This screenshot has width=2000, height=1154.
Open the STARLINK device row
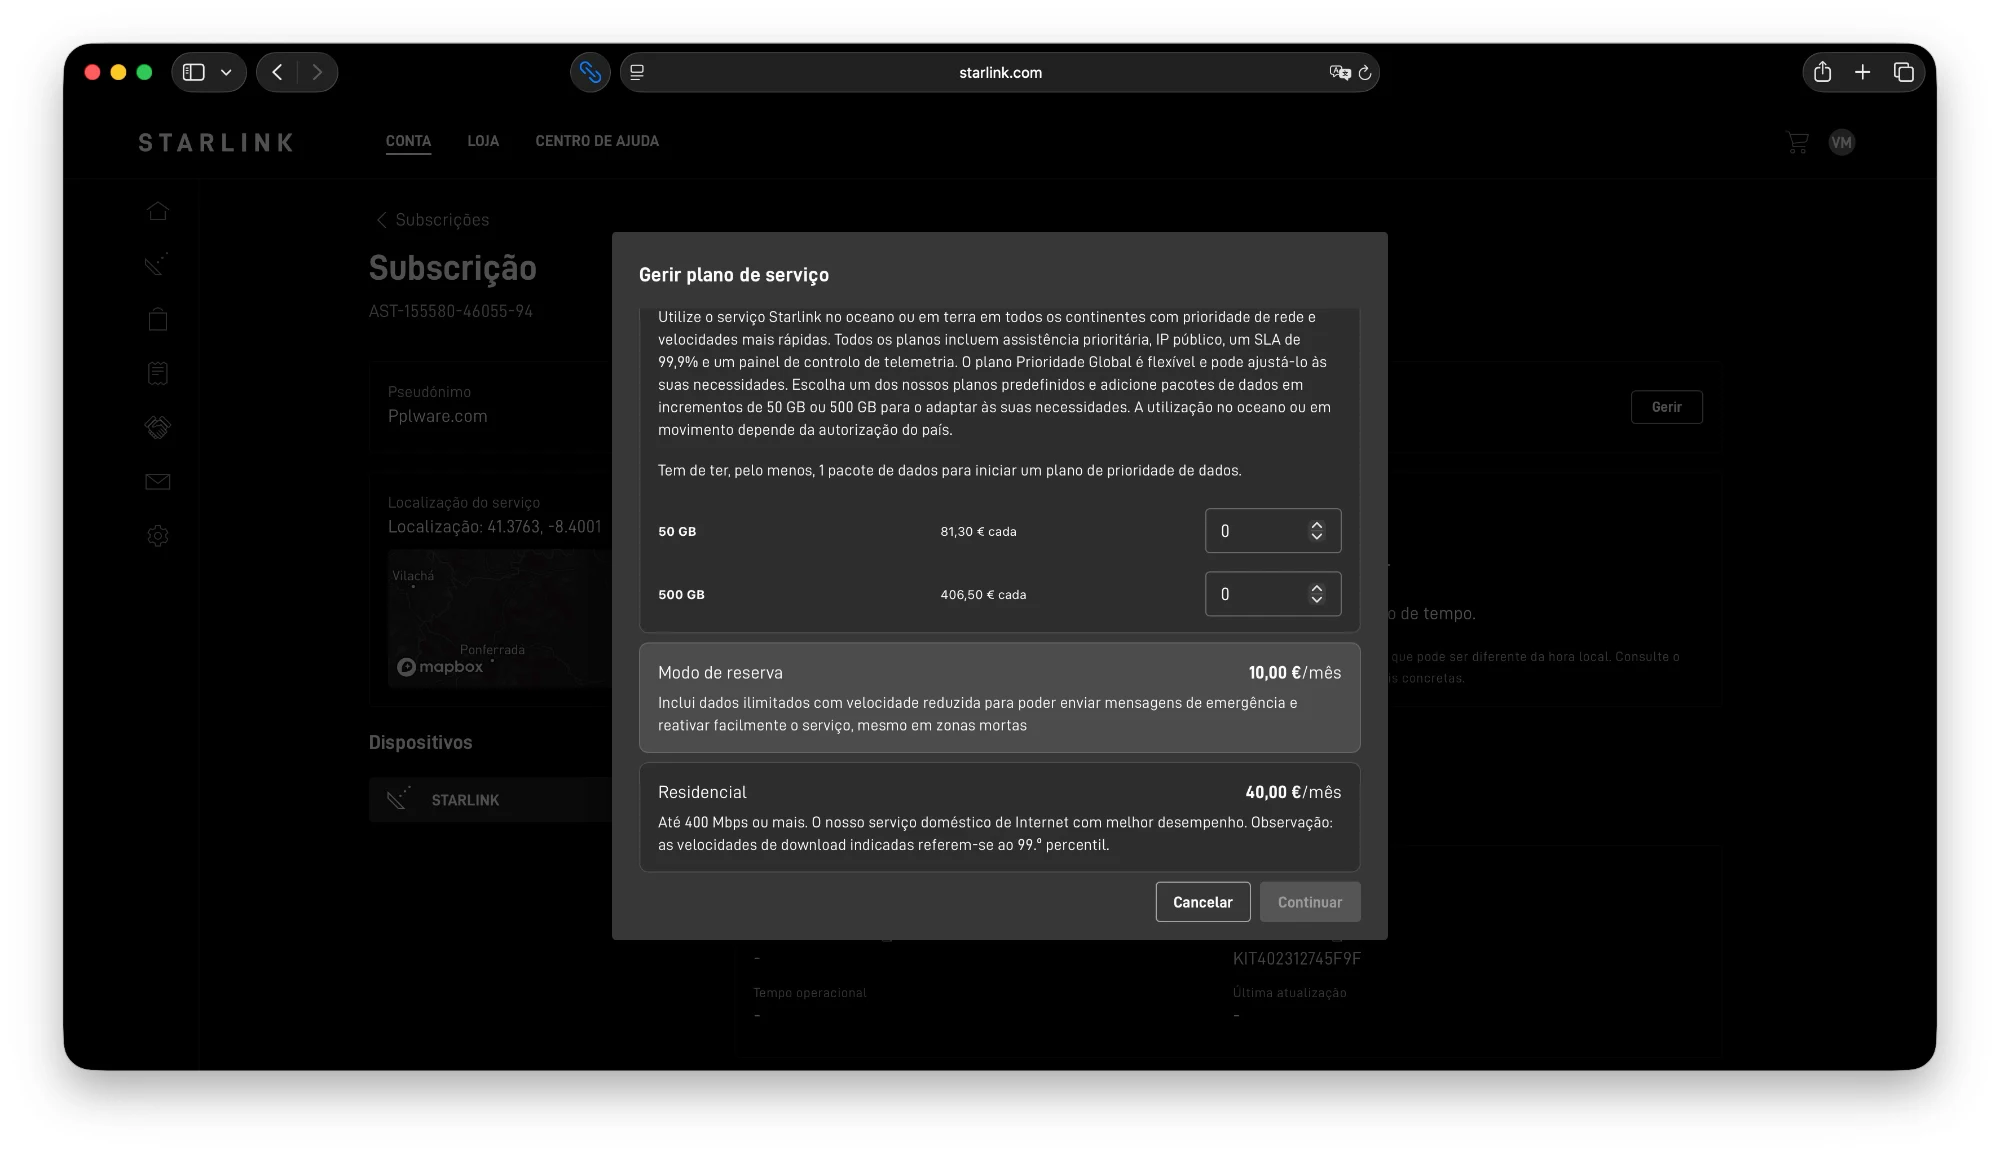(490, 800)
